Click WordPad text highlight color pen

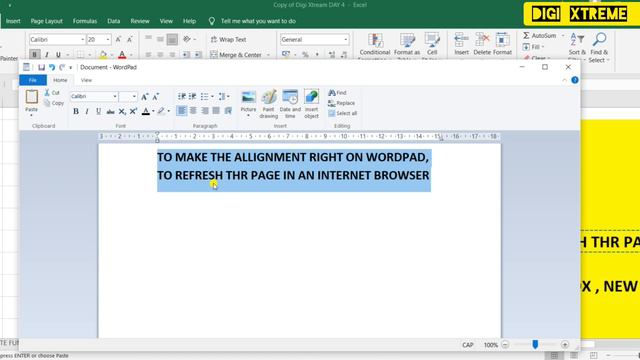(161, 111)
